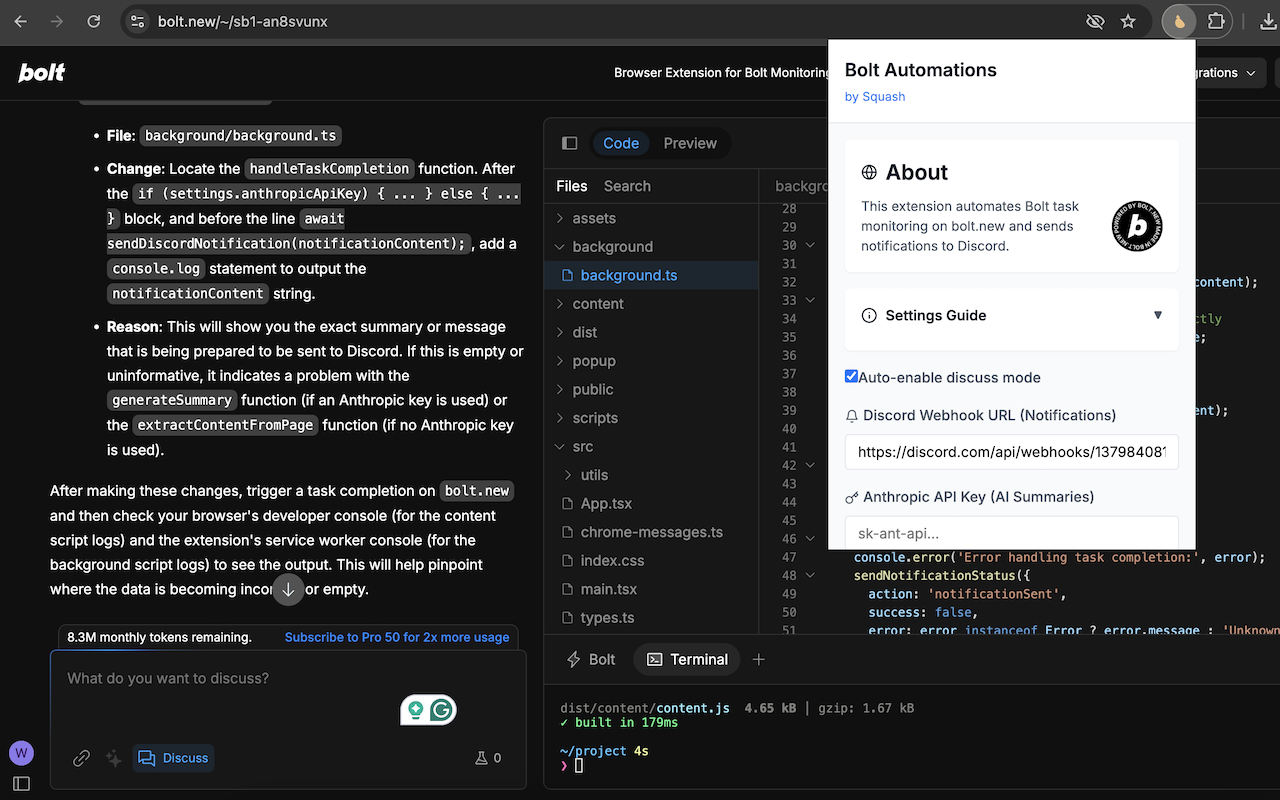Go back to the previous browser page
1280x800 pixels.
point(21,21)
